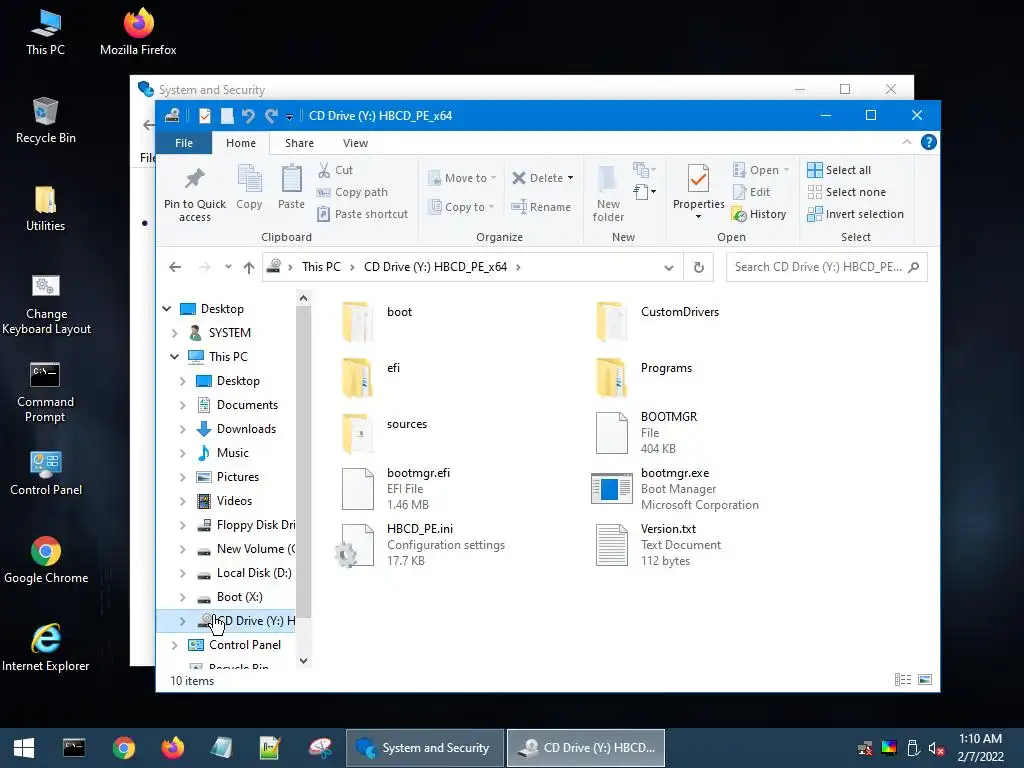Image resolution: width=1024 pixels, height=768 pixels.
Task: Open Google Chrome from the taskbar
Action: point(123,748)
